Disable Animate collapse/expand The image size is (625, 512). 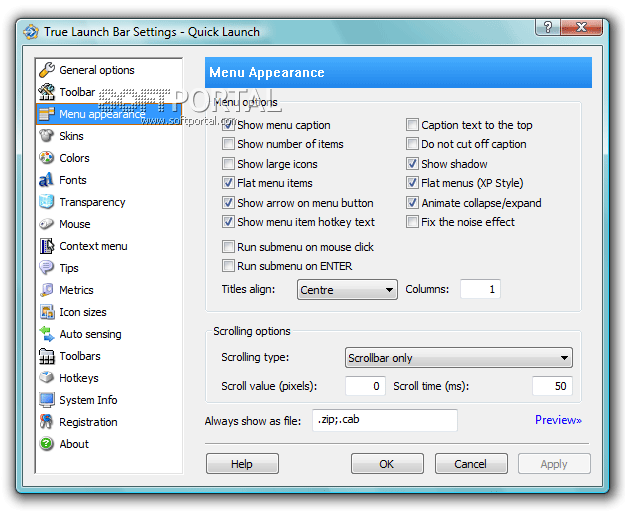(412, 202)
